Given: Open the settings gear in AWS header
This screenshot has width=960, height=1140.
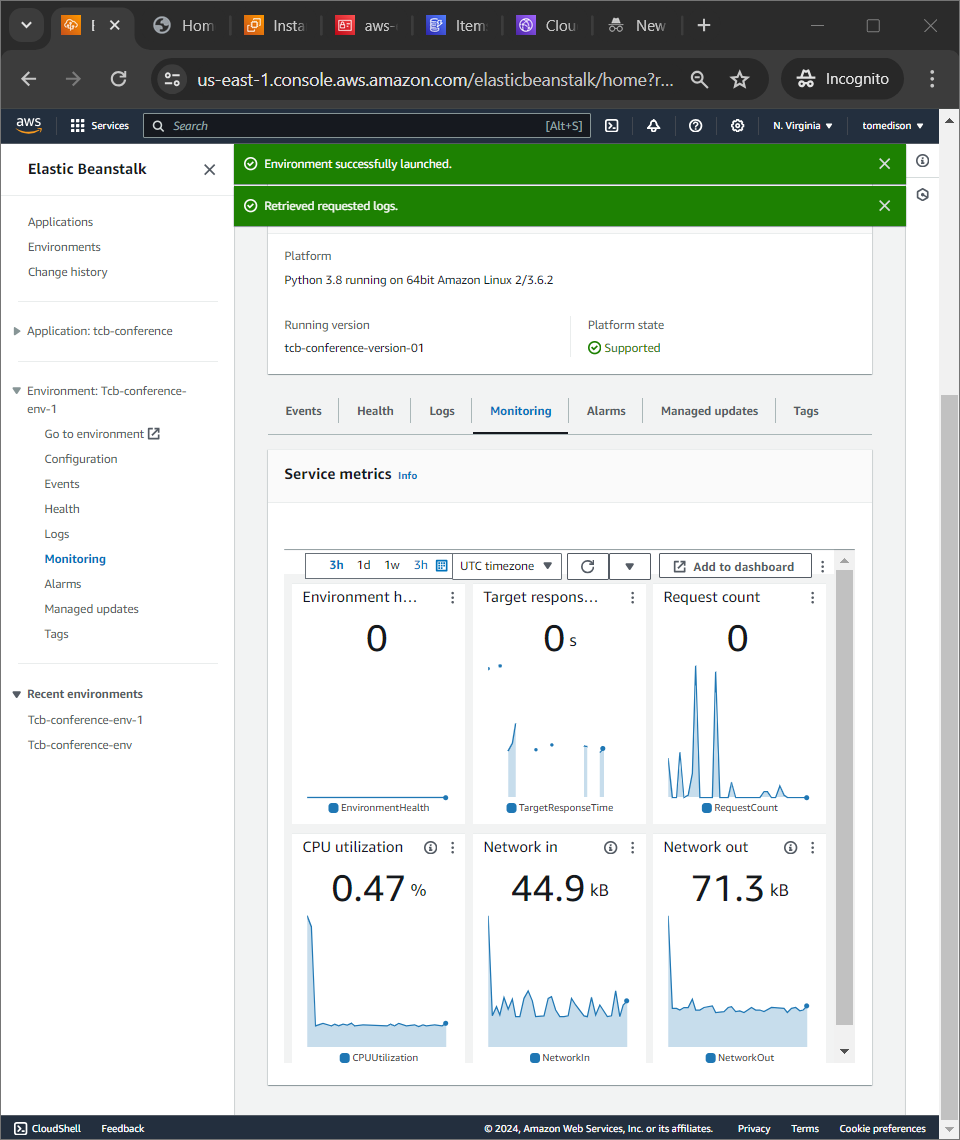Looking at the screenshot, I should tap(737, 126).
